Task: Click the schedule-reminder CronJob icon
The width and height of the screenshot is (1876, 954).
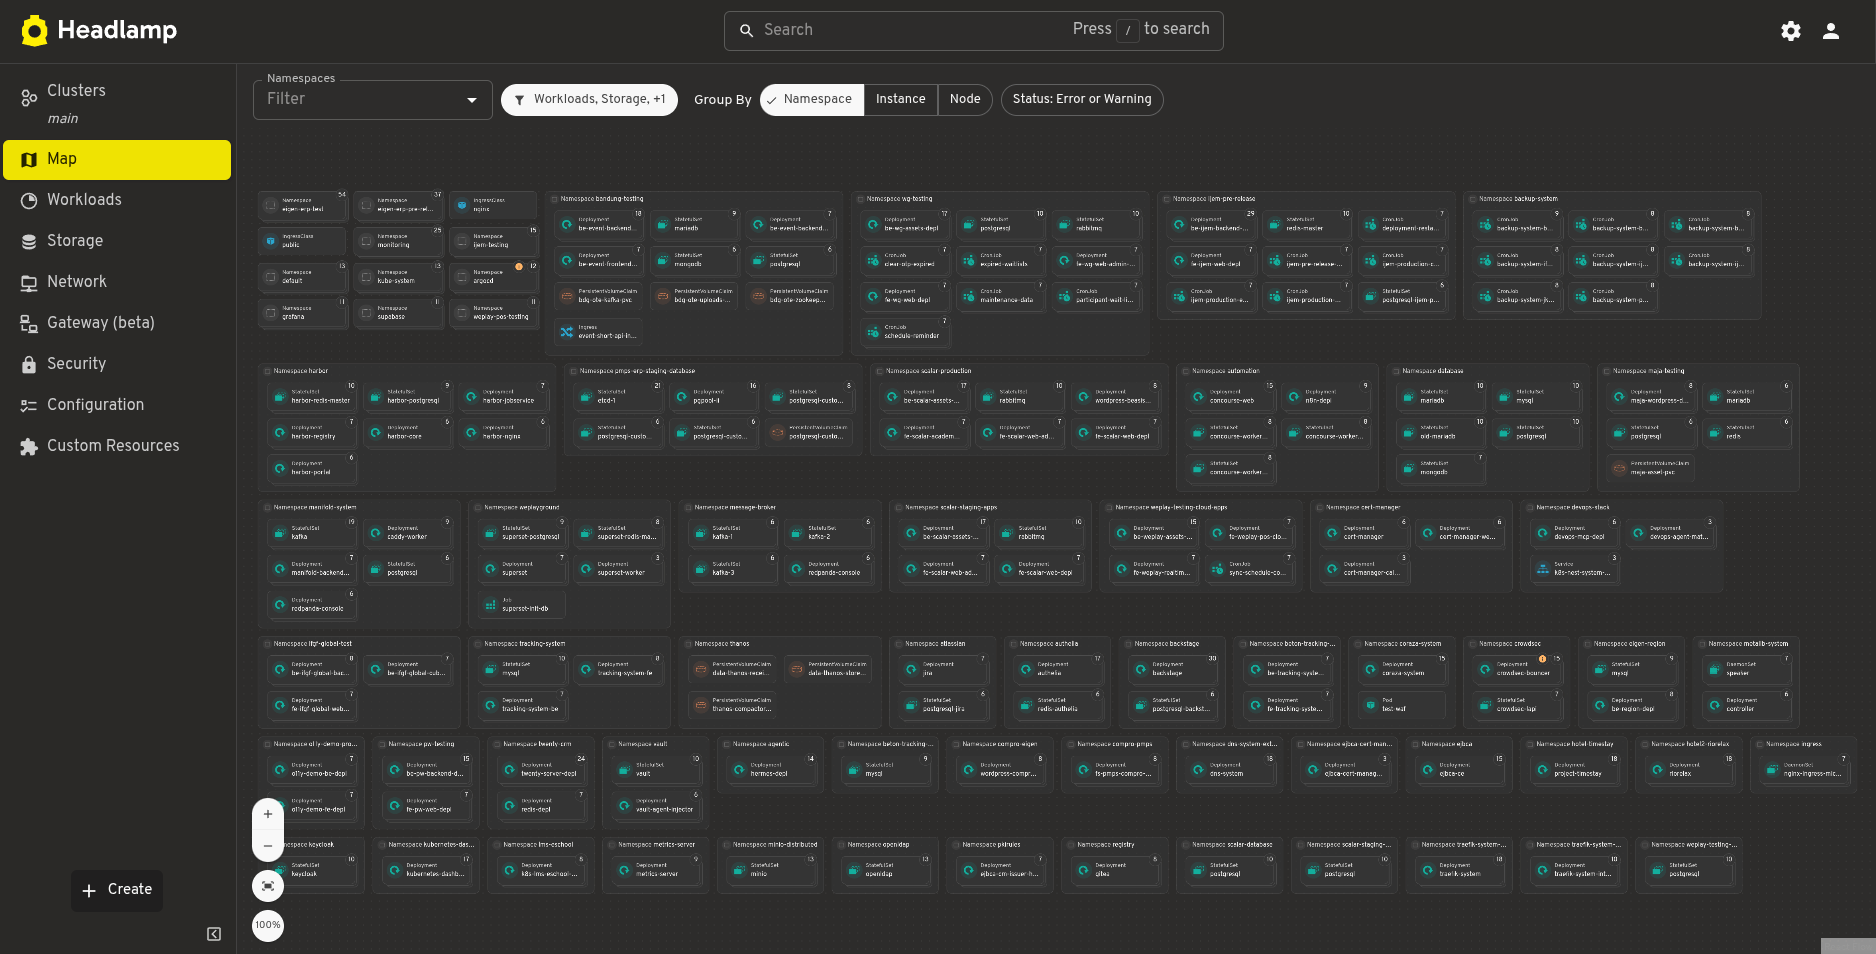Action: 873,332
